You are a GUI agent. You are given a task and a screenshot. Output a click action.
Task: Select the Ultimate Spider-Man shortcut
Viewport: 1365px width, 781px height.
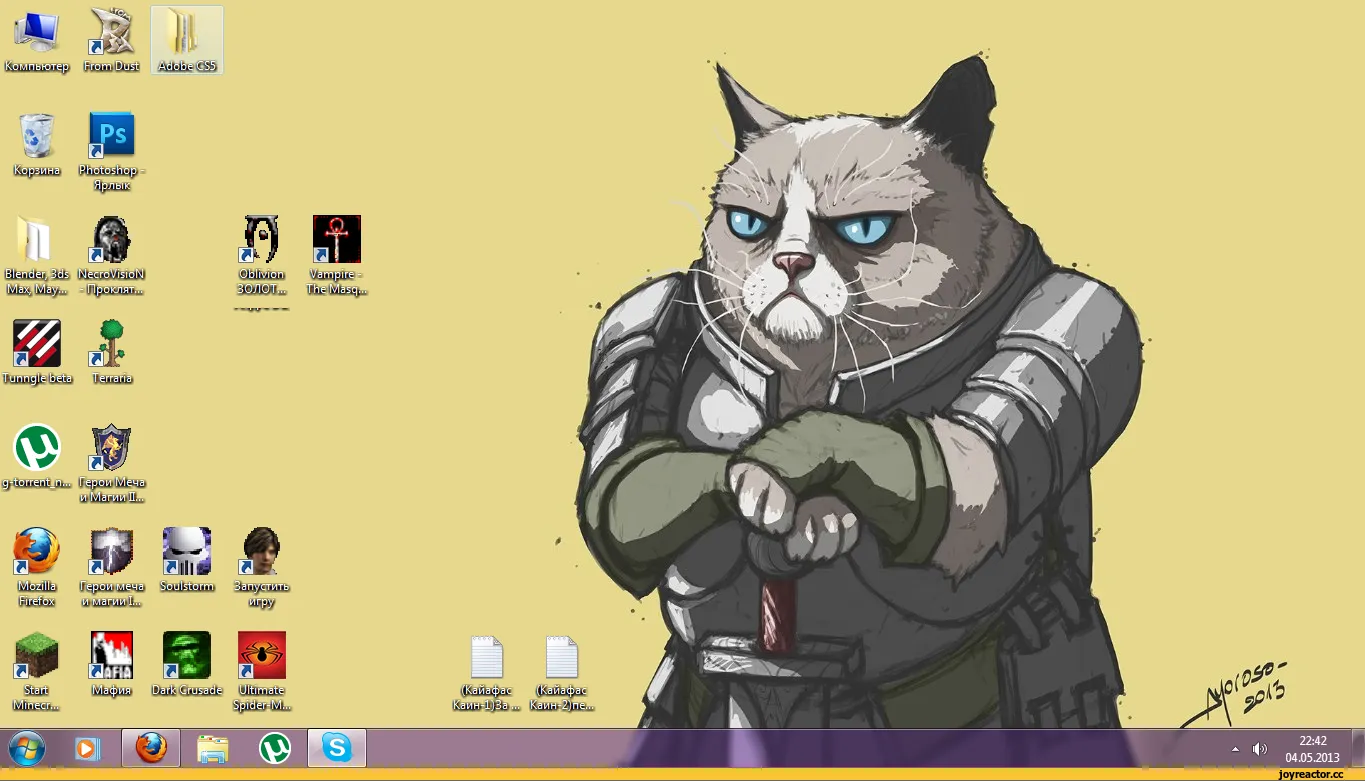[262, 671]
